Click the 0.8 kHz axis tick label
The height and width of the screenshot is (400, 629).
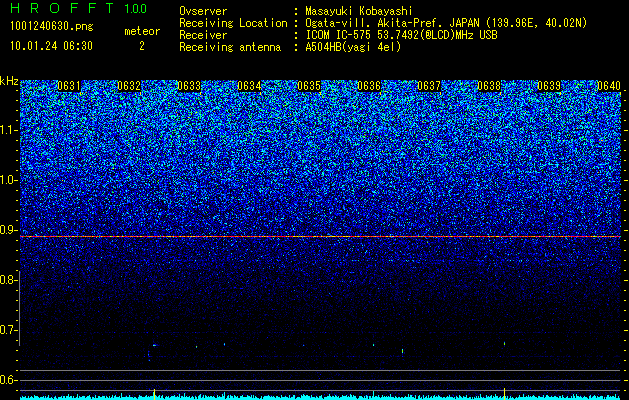coord(9,280)
